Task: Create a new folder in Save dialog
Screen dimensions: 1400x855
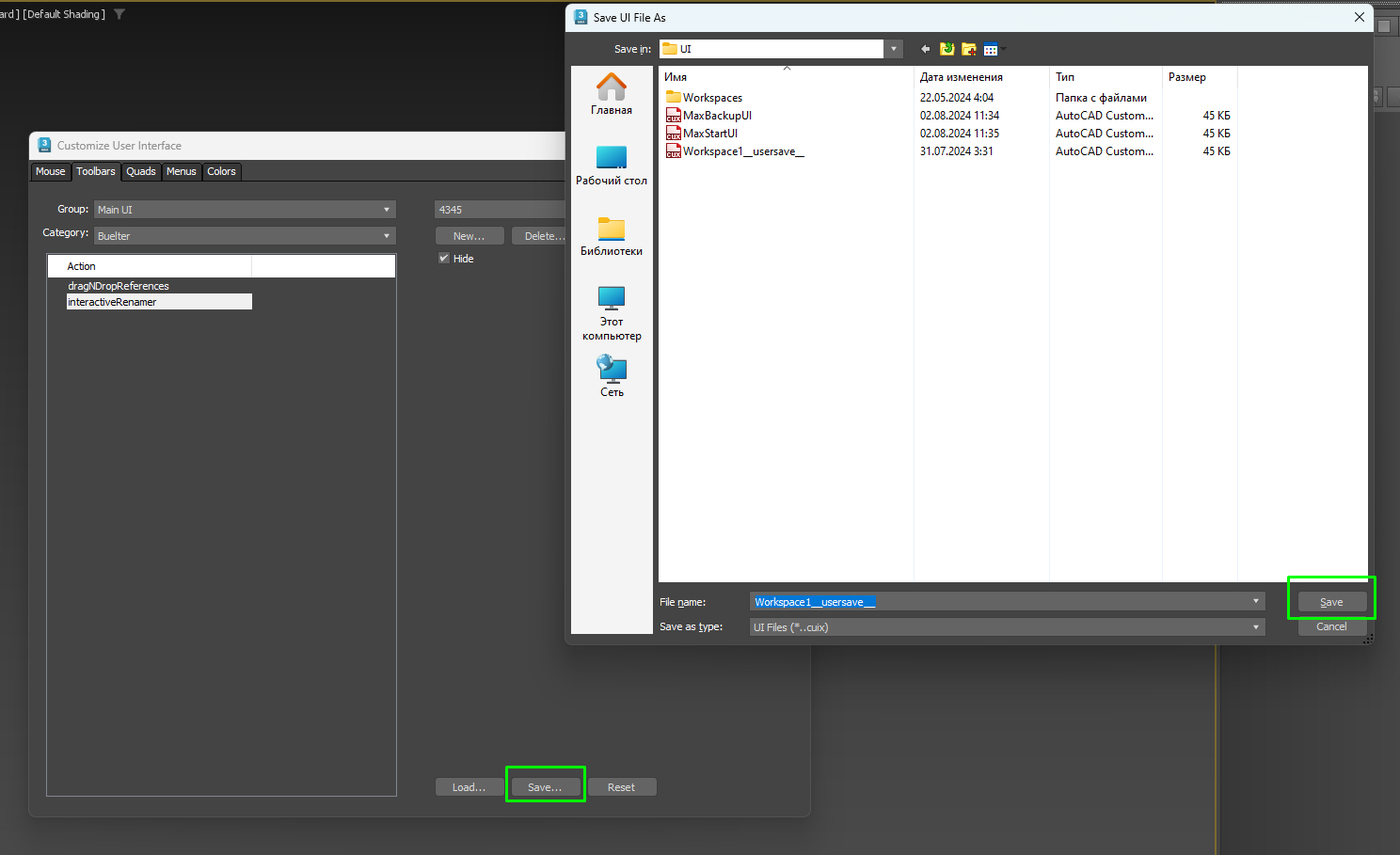Action: click(968, 49)
